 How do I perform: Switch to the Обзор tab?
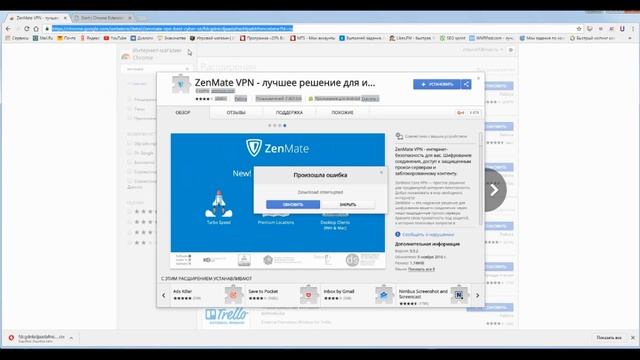click(x=183, y=112)
